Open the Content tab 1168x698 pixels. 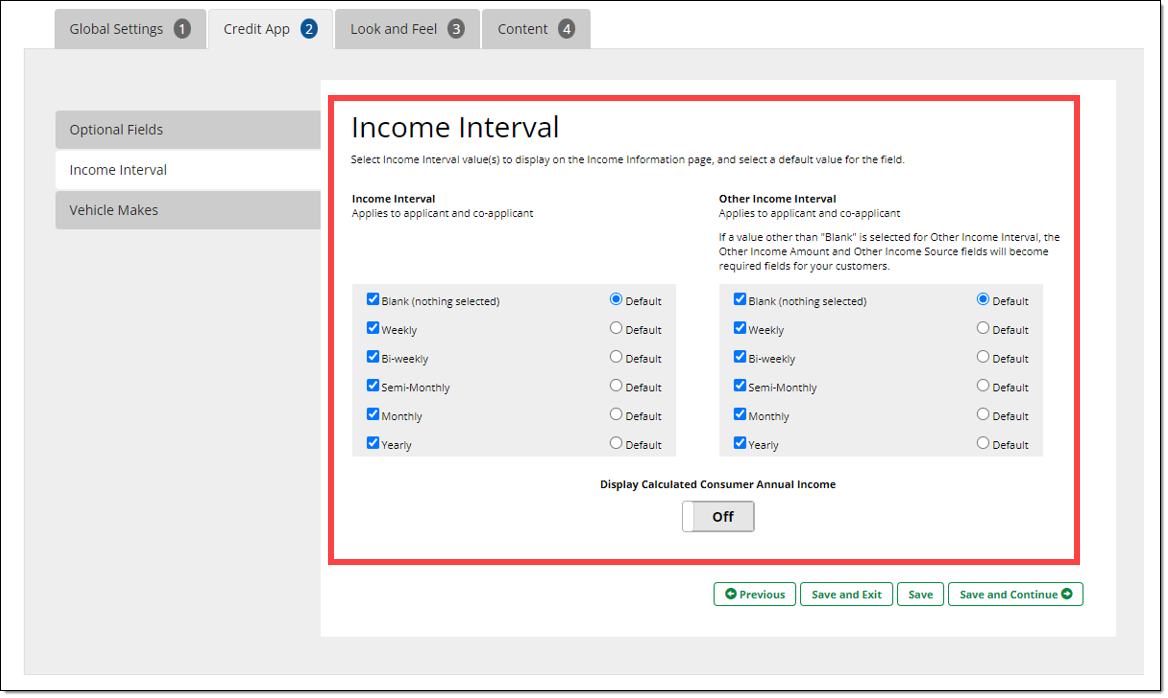(x=535, y=29)
